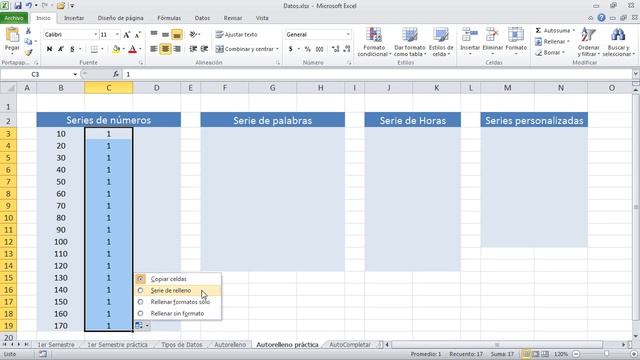The height and width of the screenshot is (360, 640).
Task: Open Formato condicional
Action: (374, 42)
